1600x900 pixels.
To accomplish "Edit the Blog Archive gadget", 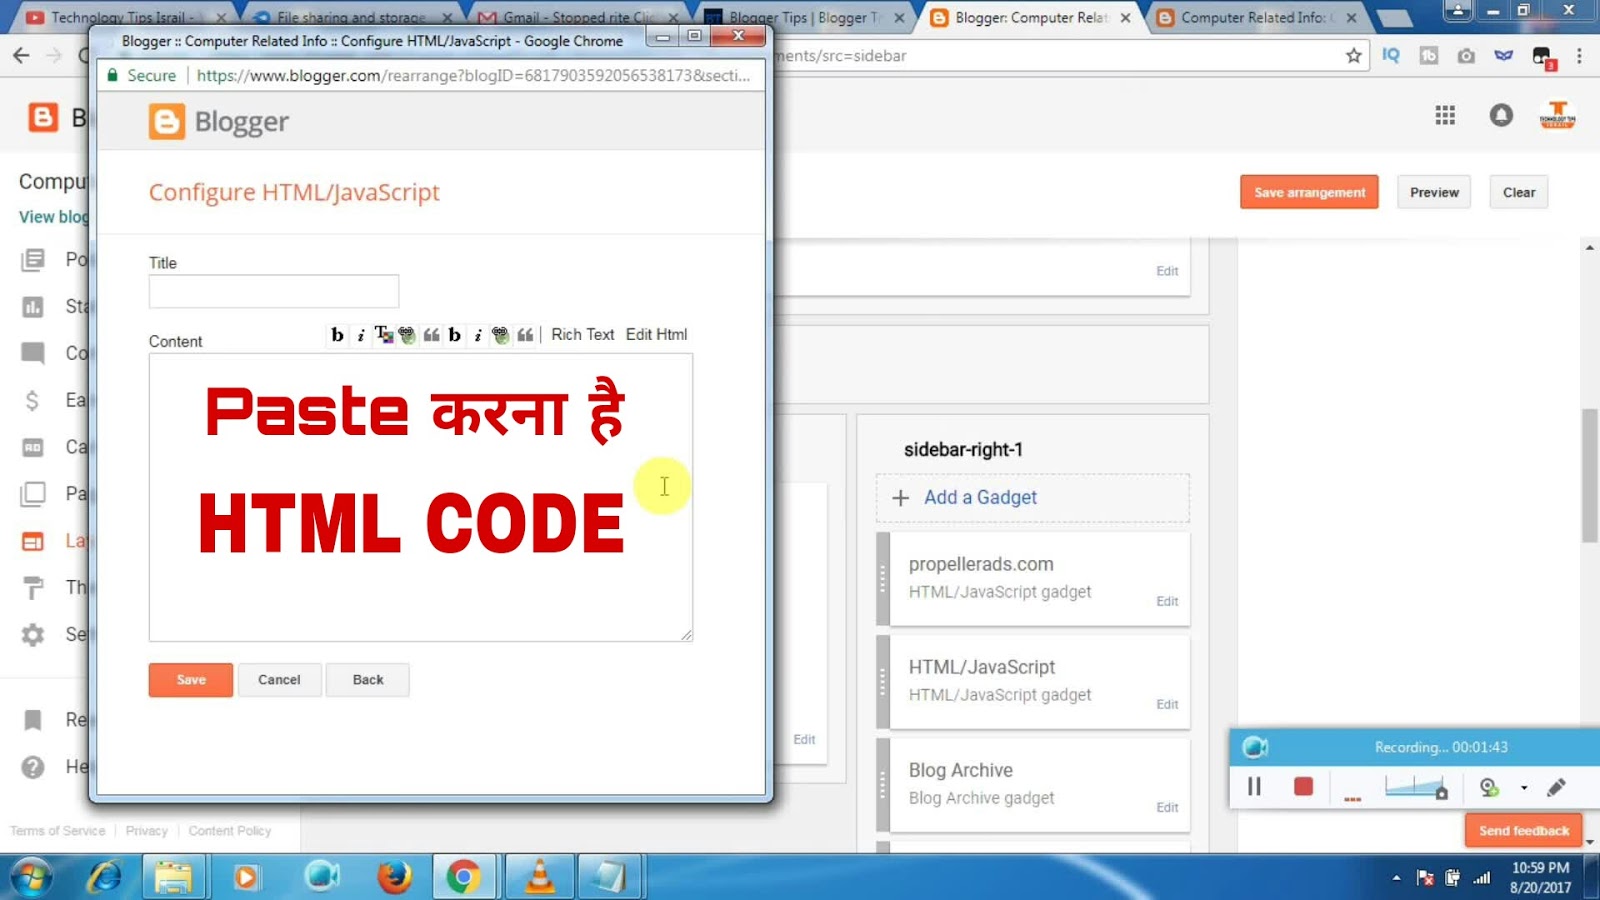I will click(1167, 807).
